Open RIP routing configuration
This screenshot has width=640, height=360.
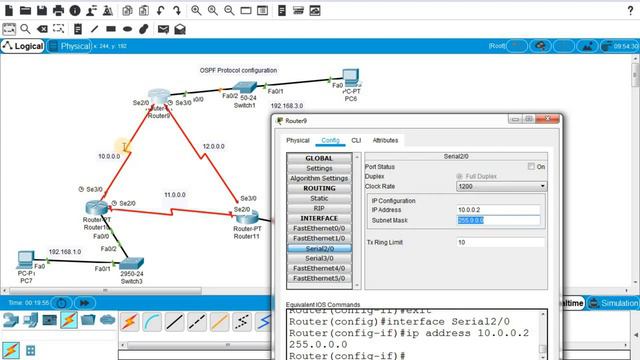319,208
